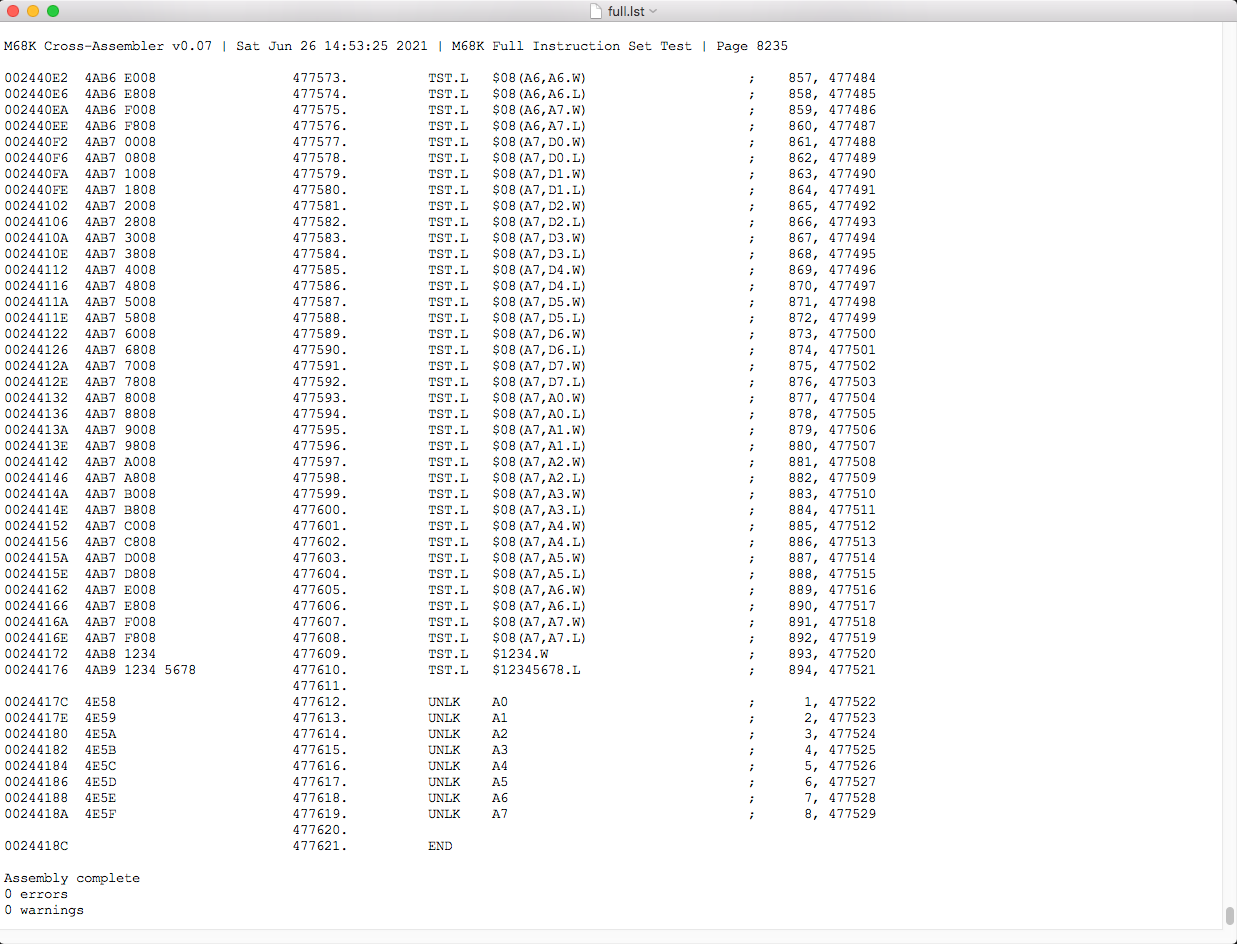Viewport: 1237px width, 944px height.
Task: Click the comment "875, 477502"
Action: tap(832, 366)
